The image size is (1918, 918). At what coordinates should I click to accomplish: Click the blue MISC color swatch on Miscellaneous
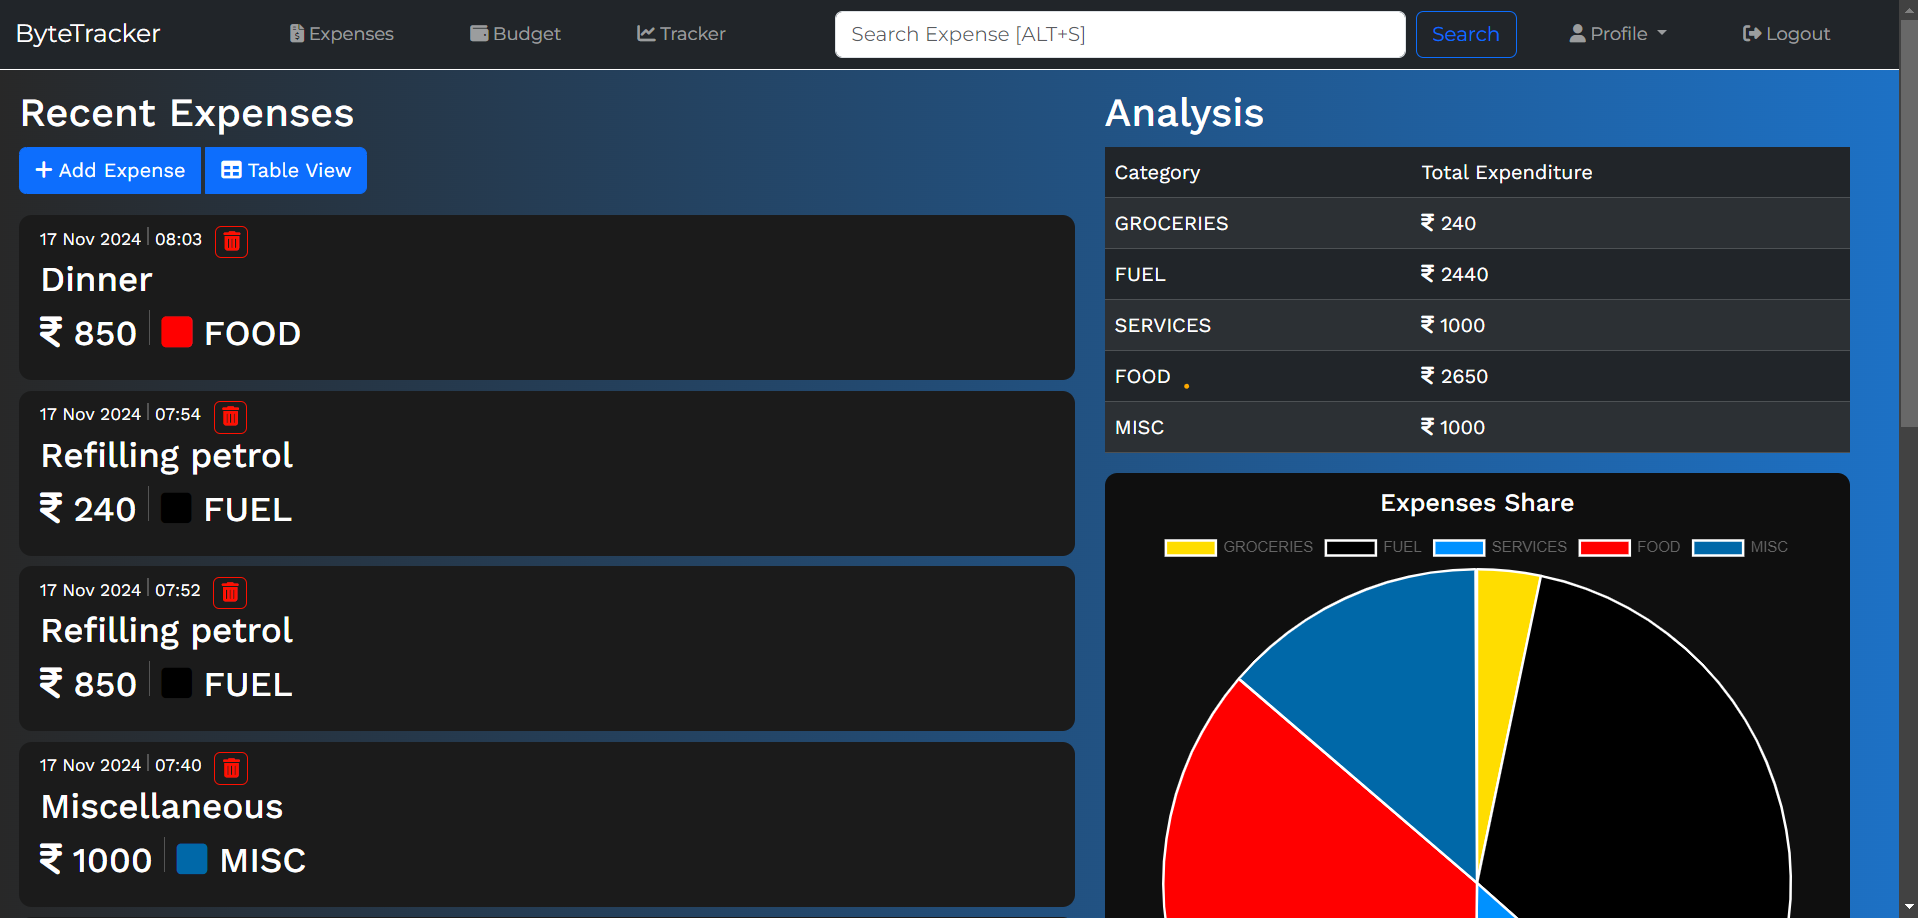(192, 859)
